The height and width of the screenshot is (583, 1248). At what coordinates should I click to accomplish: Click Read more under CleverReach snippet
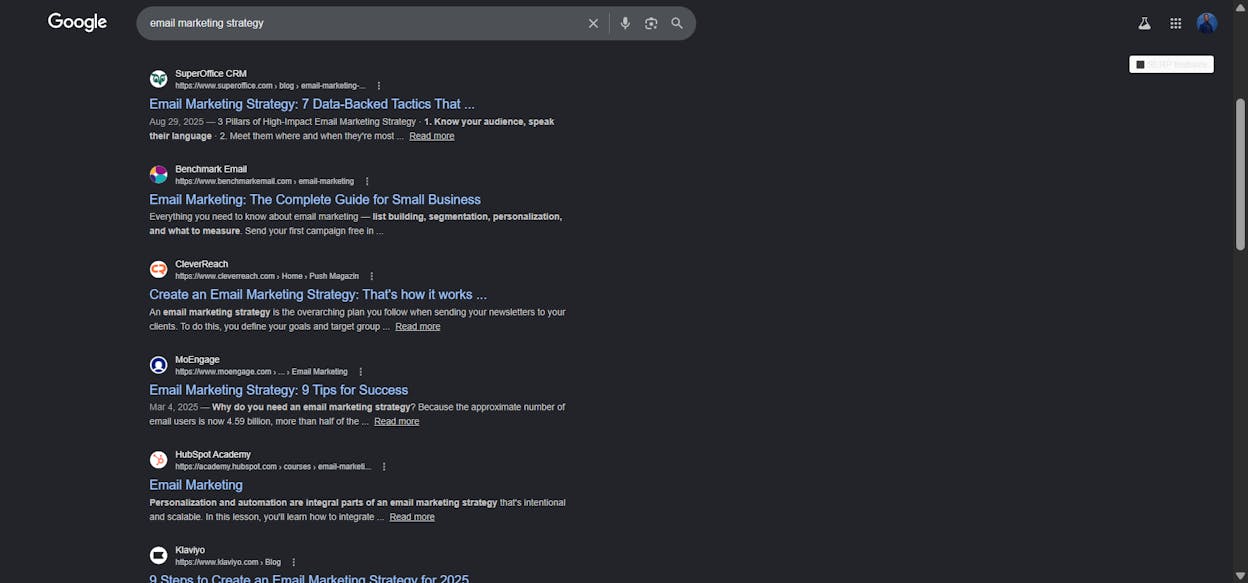[x=418, y=327]
